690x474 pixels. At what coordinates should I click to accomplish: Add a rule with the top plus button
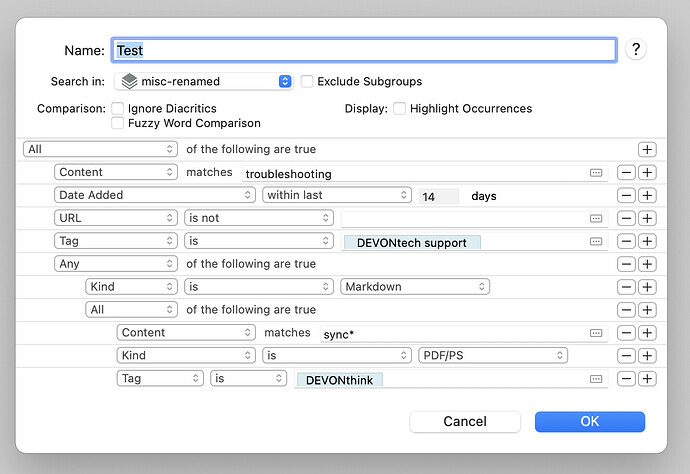(x=647, y=149)
